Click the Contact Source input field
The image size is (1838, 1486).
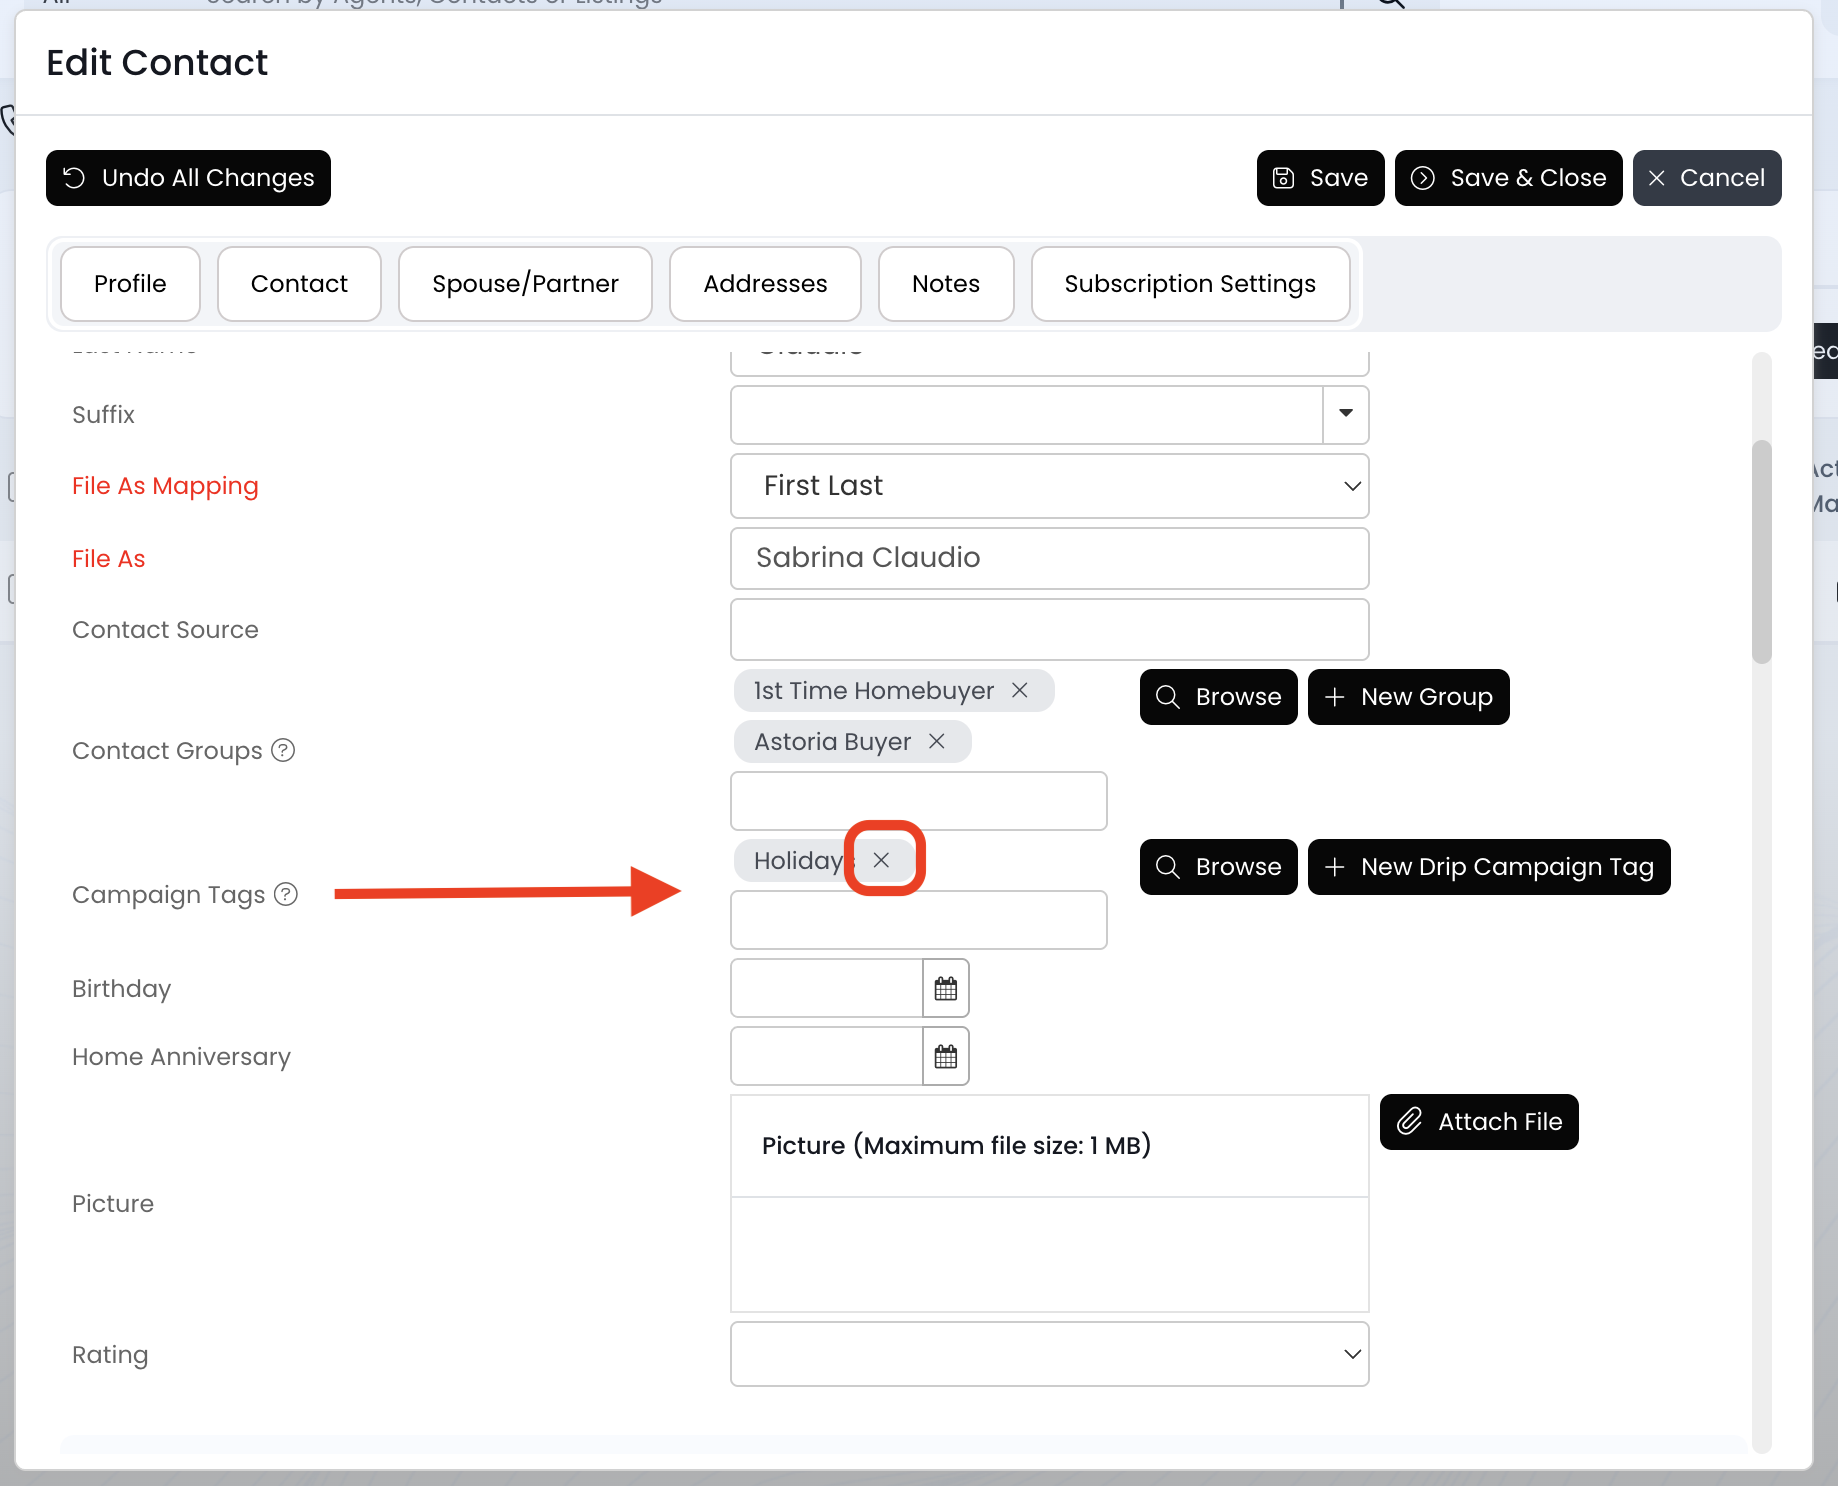pos(1049,630)
